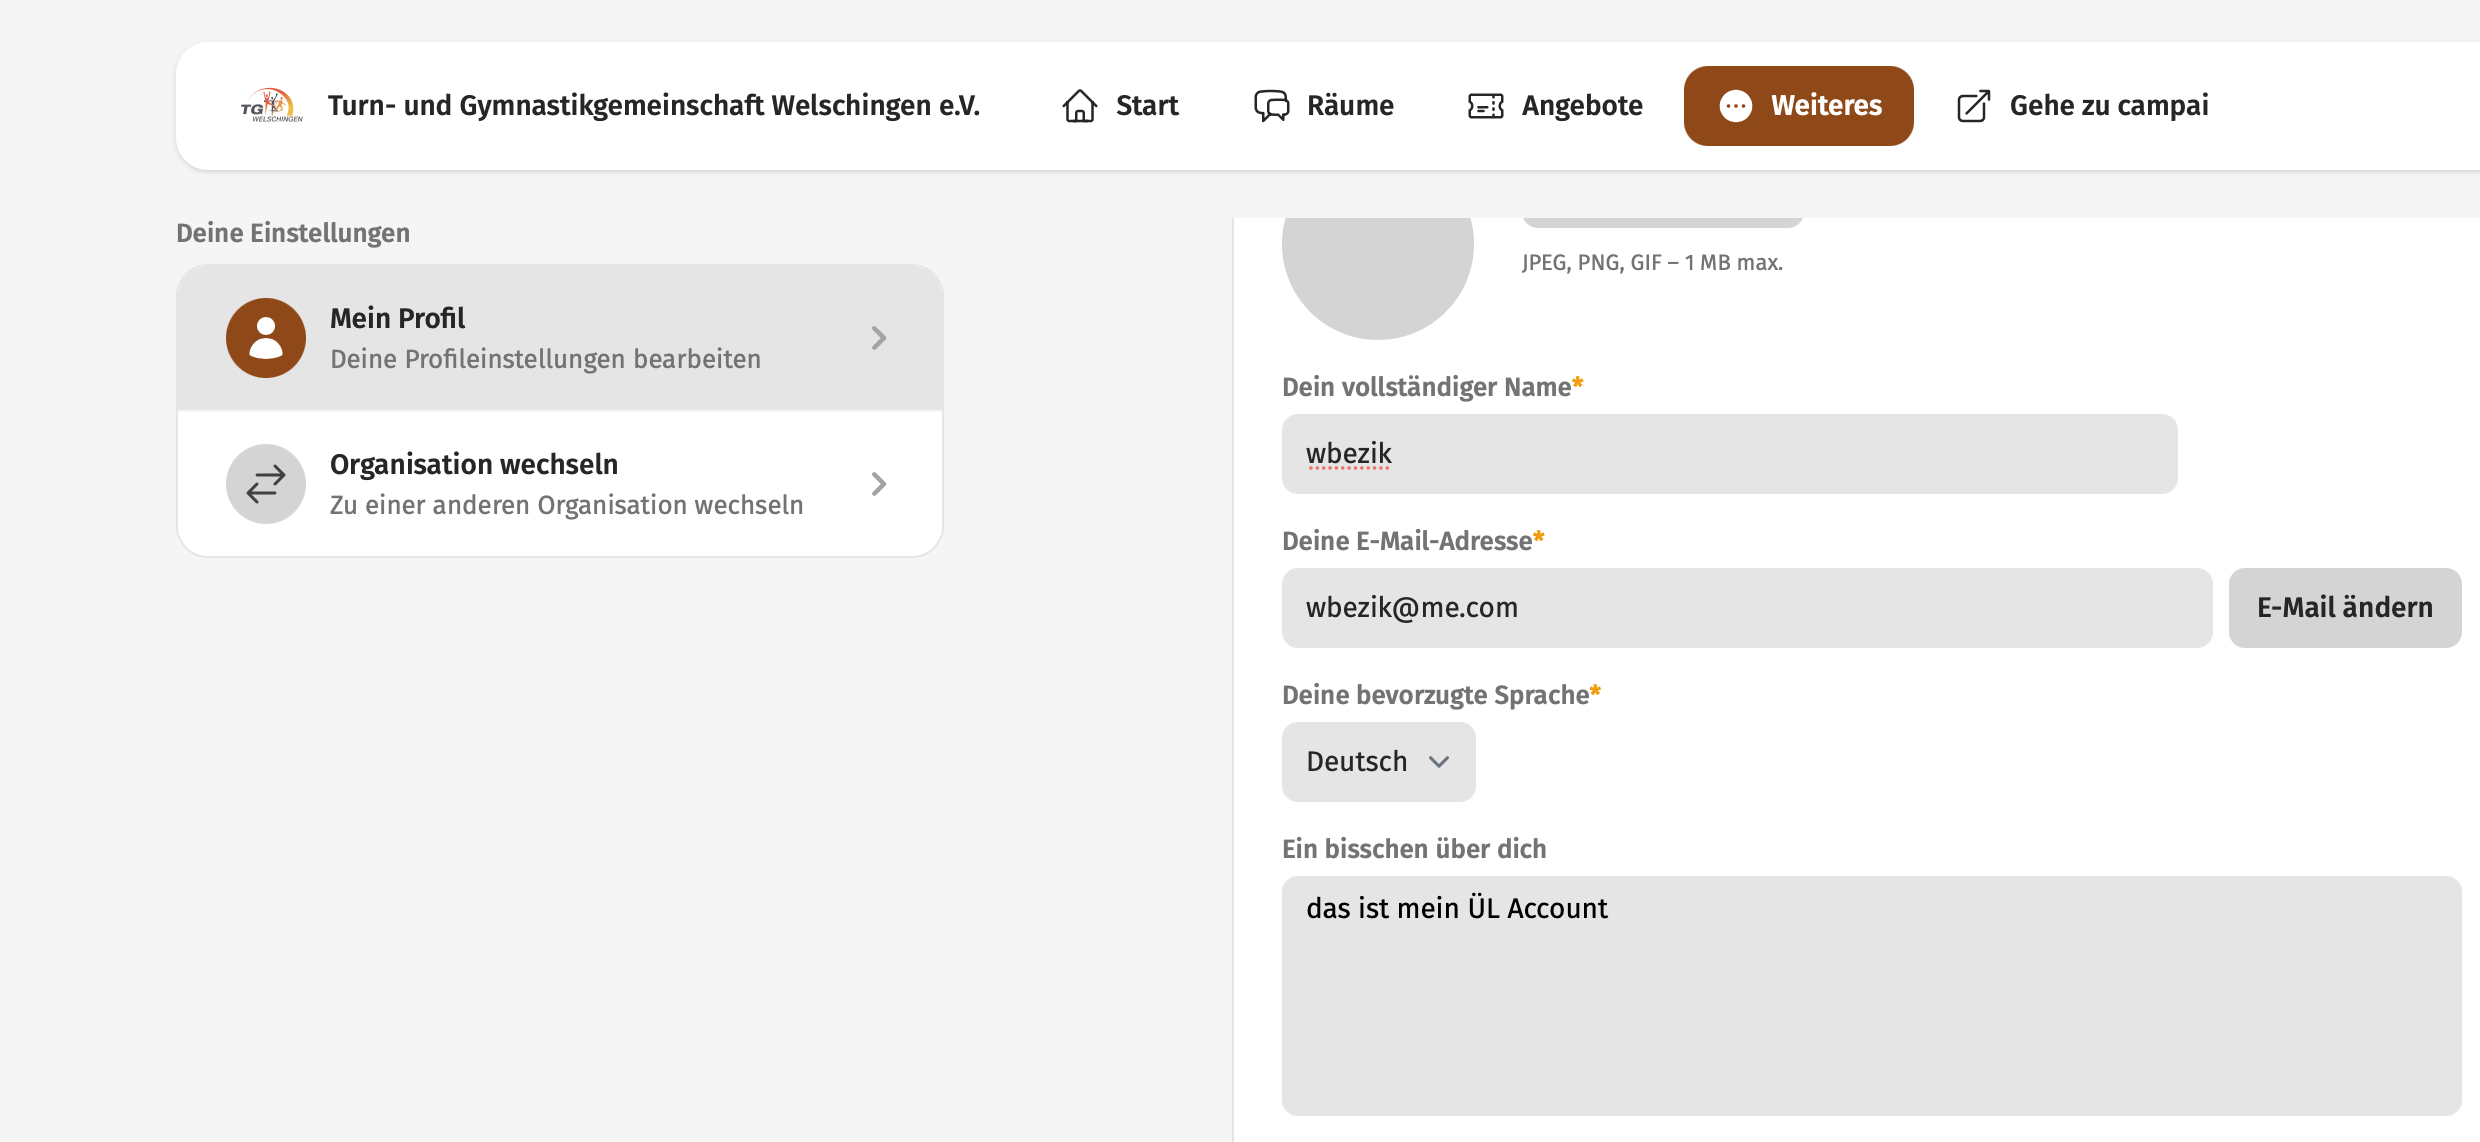Click the full name field containing wbezik
Screen dimensions: 2480x1142
point(1729,454)
